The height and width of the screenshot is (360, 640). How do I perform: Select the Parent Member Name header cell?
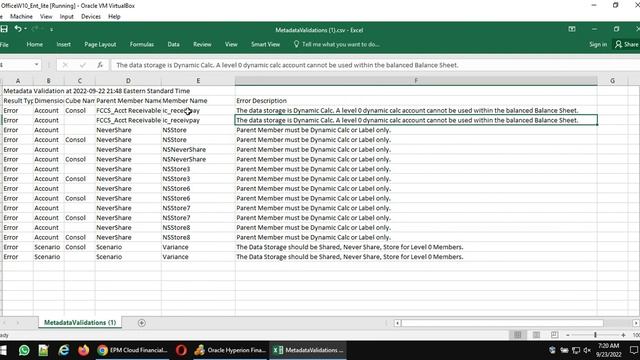[x=128, y=100]
